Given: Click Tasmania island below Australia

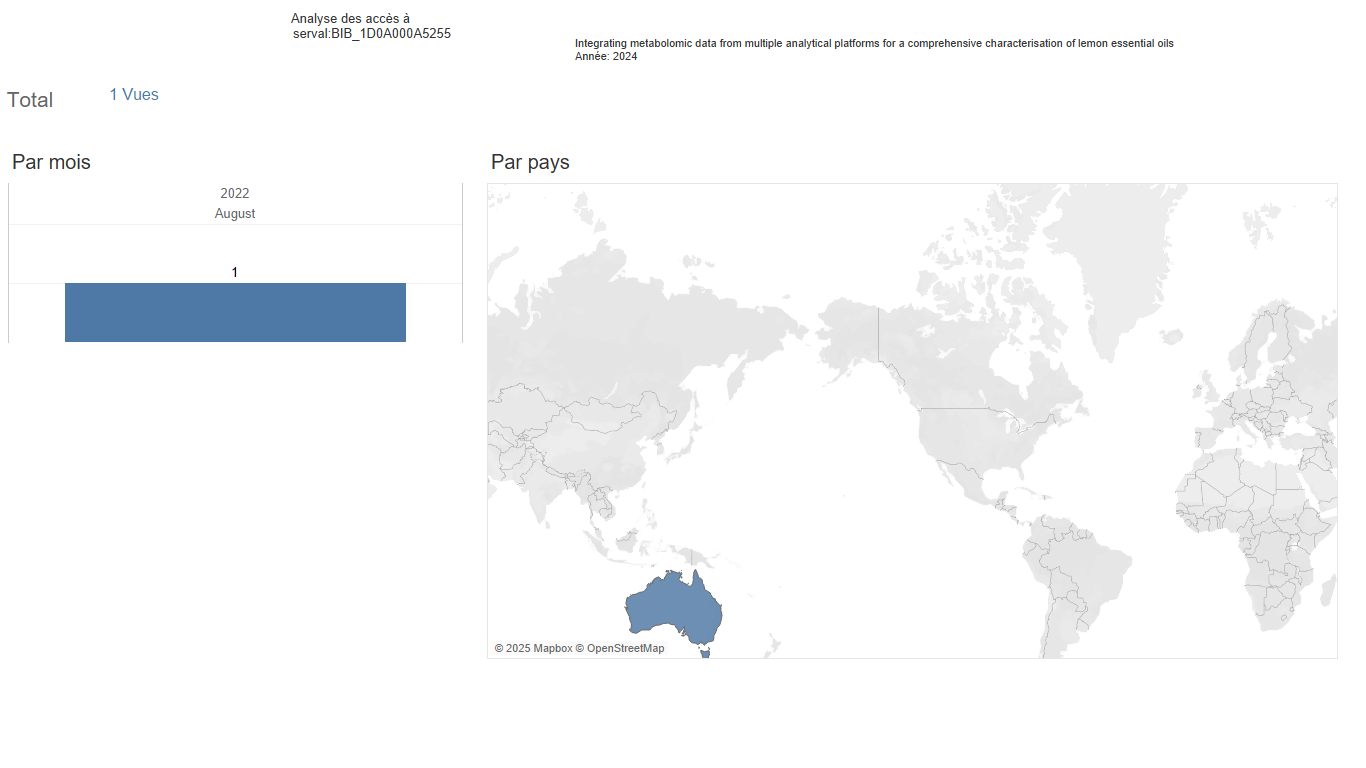Looking at the screenshot, I should [x=706, y=653].
